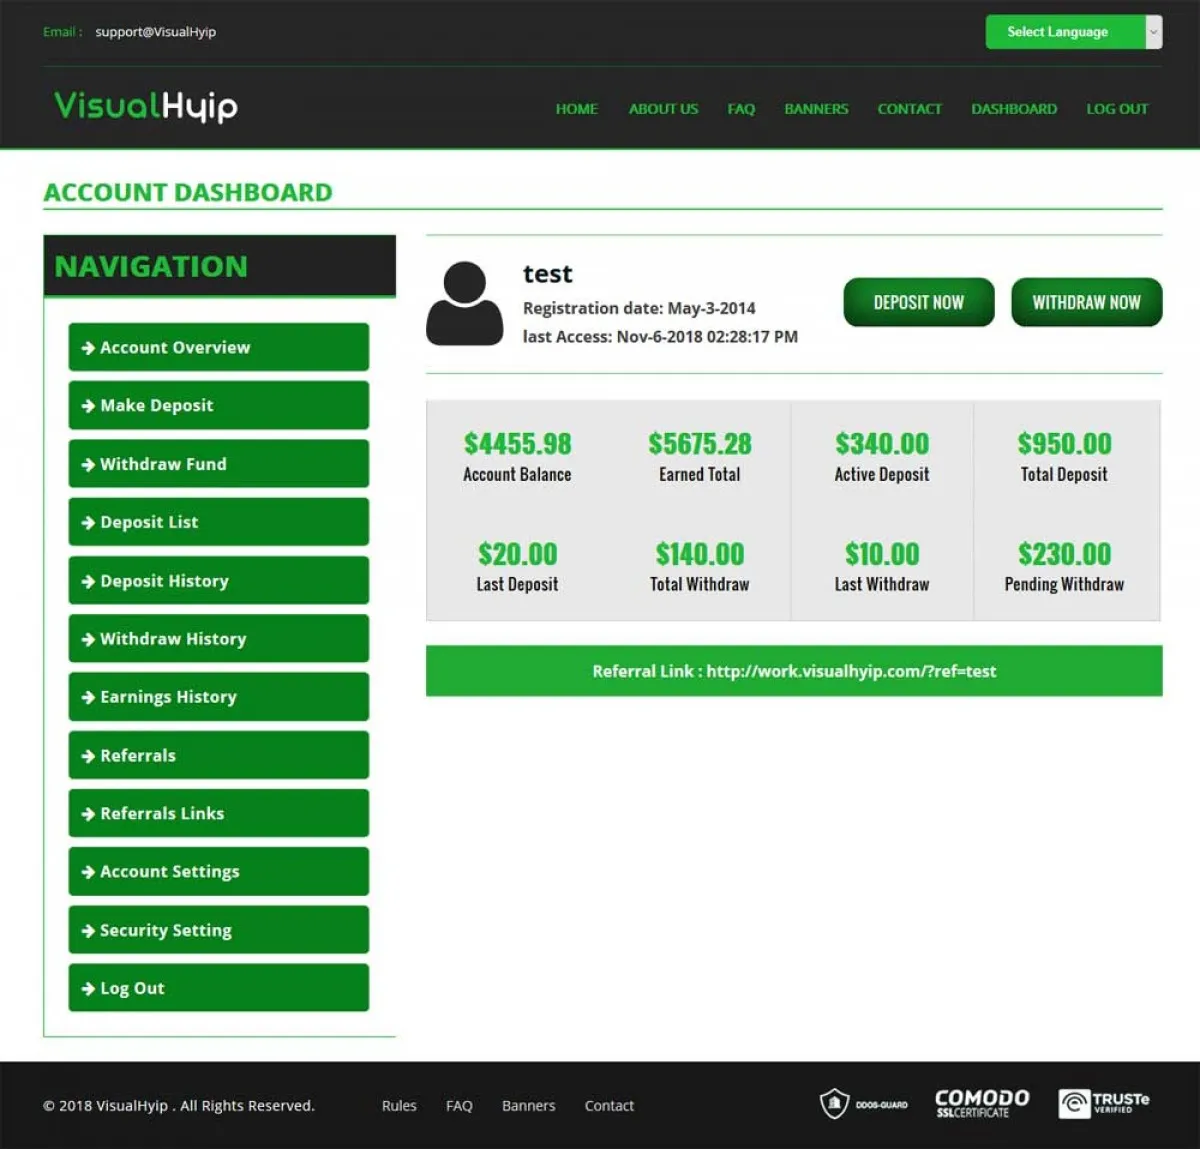
Task: Click the $5675.28 Earned Total value
Action: 700,443
